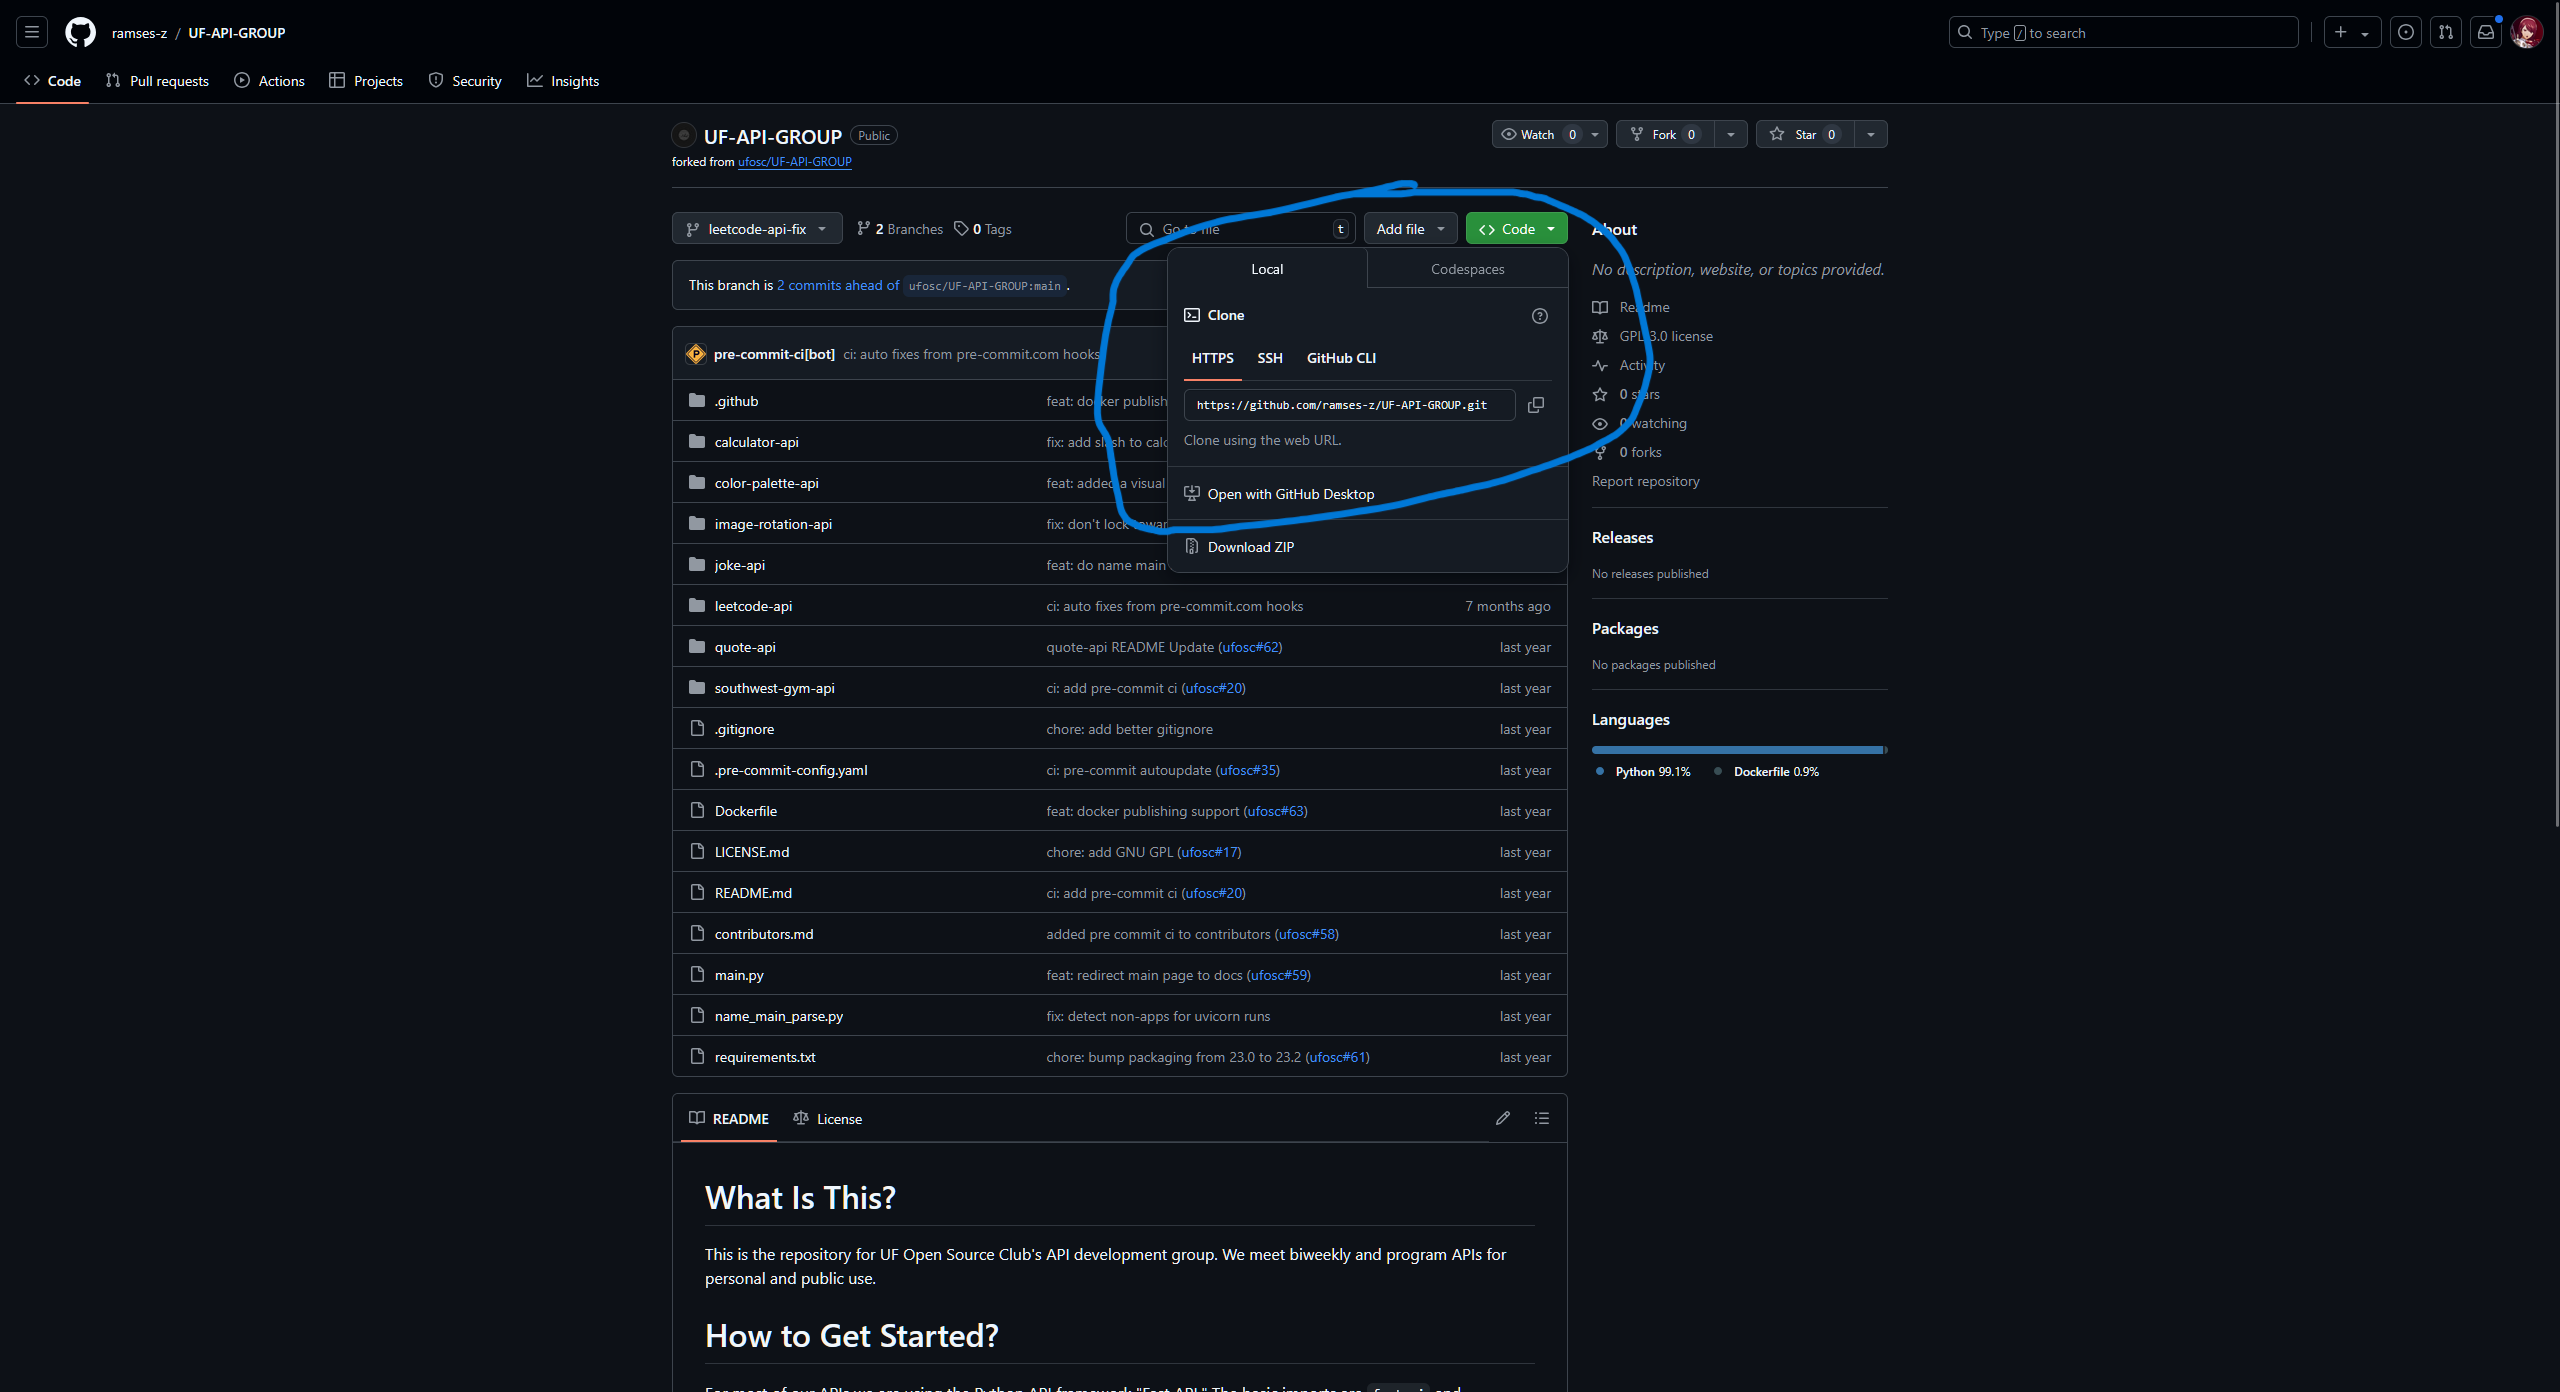Click the copy clone URL icon
The height and width of the screenshot is (1392, 2560).
click(x=1536, y=405)
